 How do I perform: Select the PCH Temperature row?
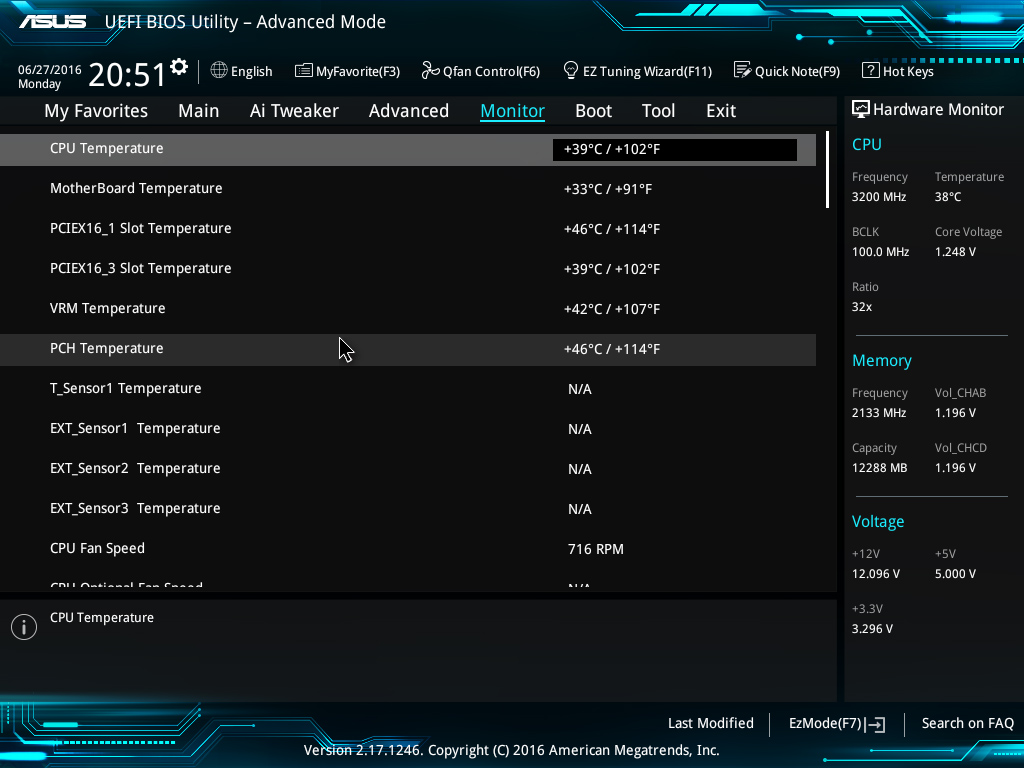(408, 349)
